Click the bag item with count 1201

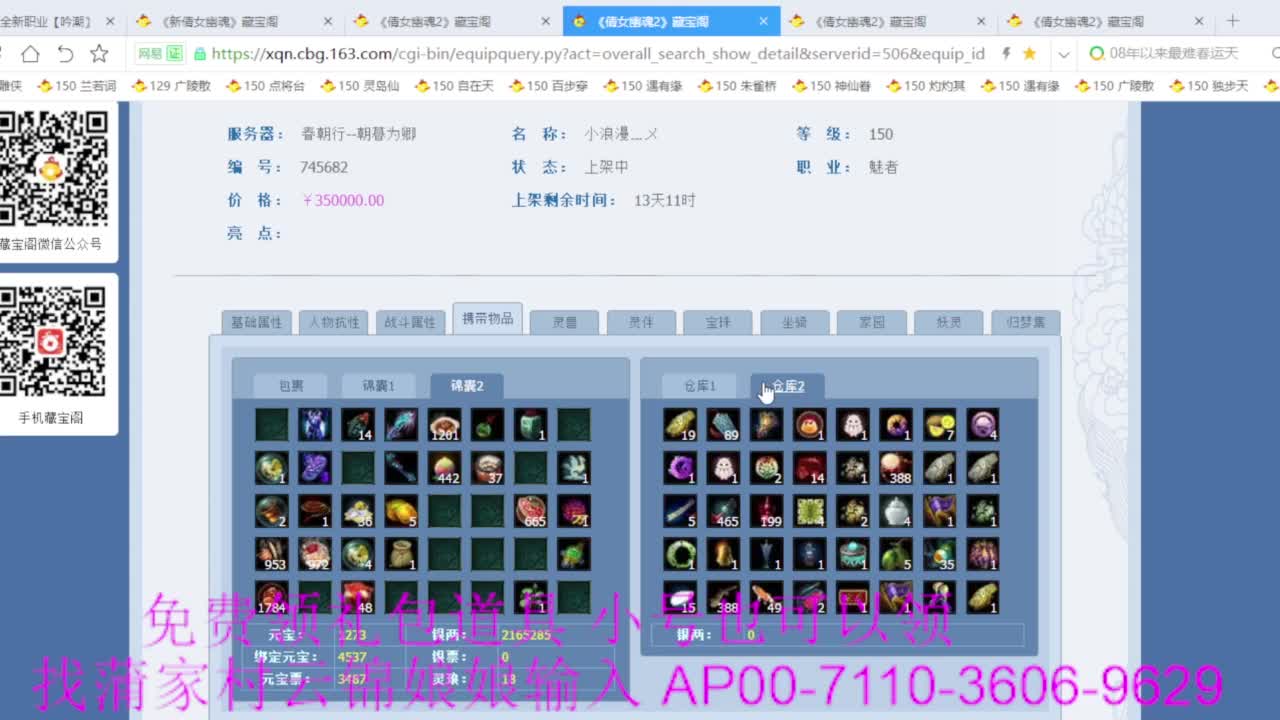[445, 425]
